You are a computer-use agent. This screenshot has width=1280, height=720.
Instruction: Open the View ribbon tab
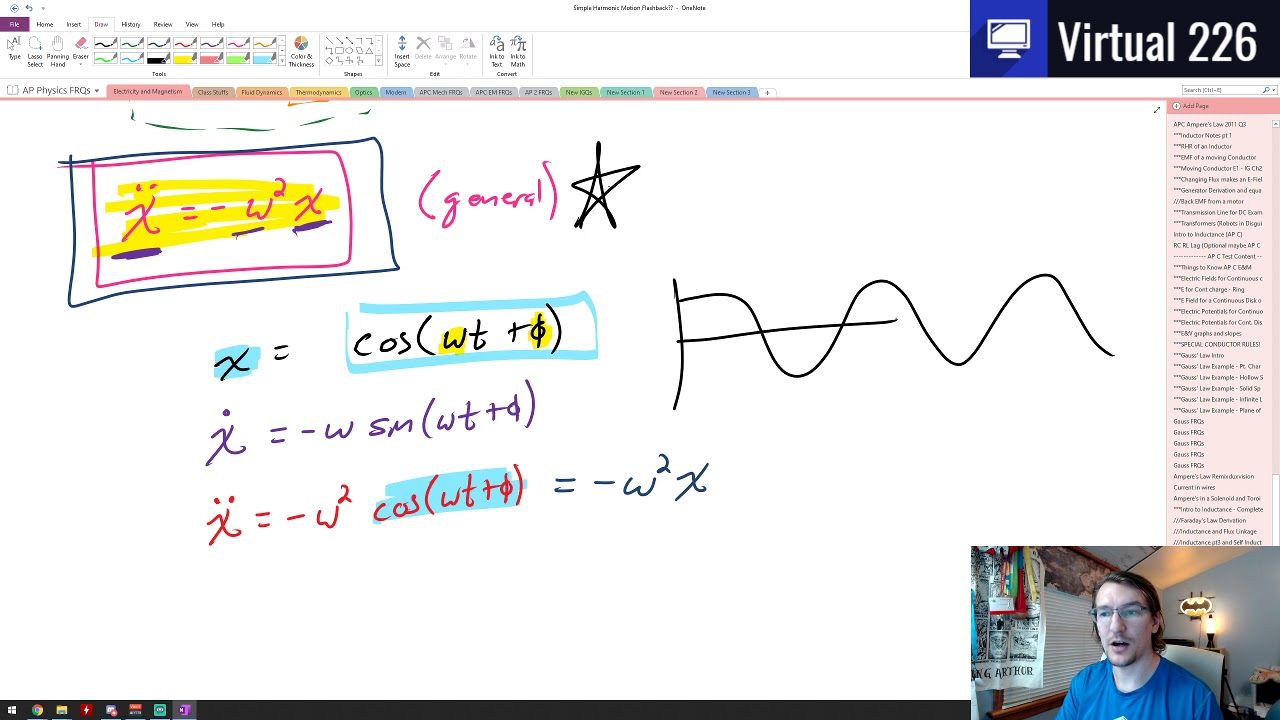[x=191, y=24]
